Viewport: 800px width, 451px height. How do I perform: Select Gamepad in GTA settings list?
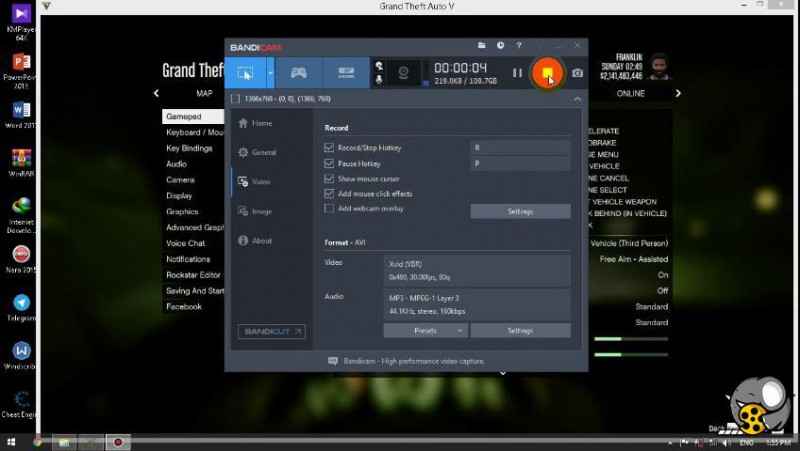[193, 116]
